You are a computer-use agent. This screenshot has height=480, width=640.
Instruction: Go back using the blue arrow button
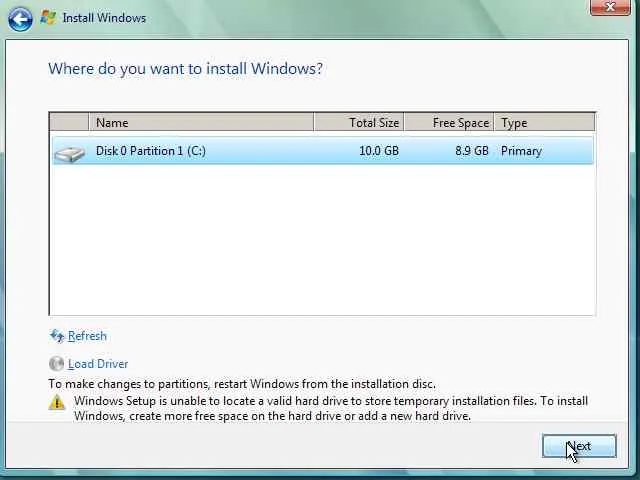(x=20, y=19)
